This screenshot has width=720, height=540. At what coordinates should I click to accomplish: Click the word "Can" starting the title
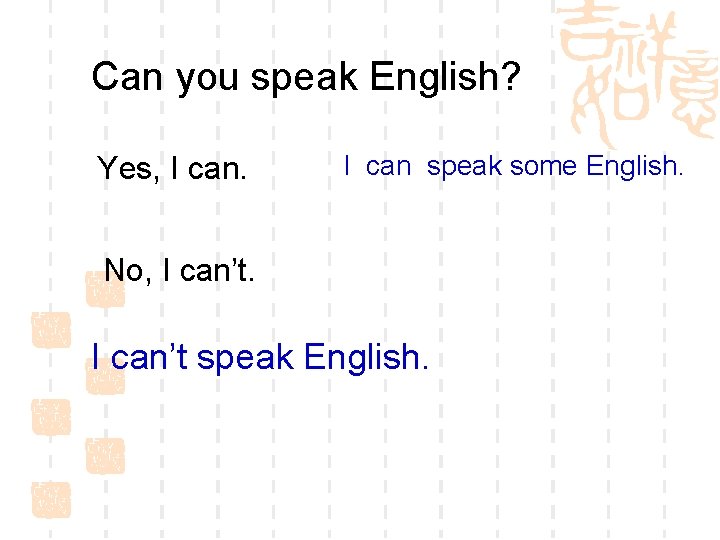127,77
